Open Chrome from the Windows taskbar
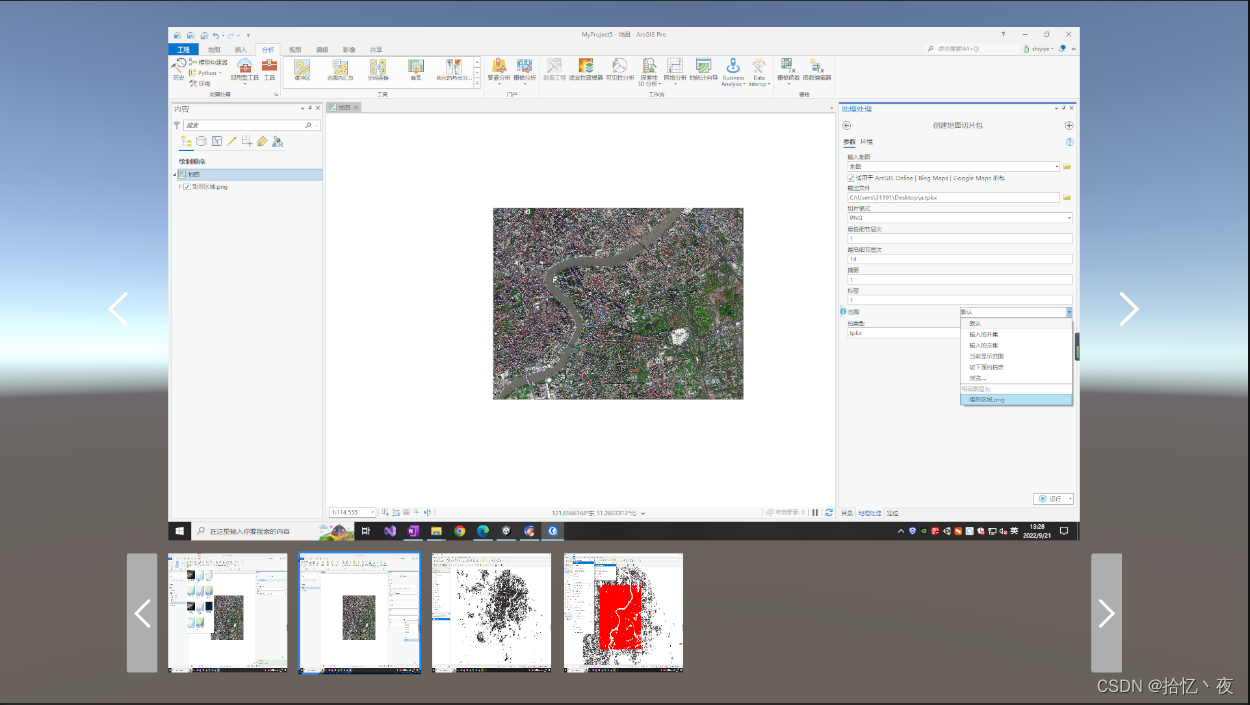The image size is (1250, 705). pyautogui.click(x=460, y=531)
